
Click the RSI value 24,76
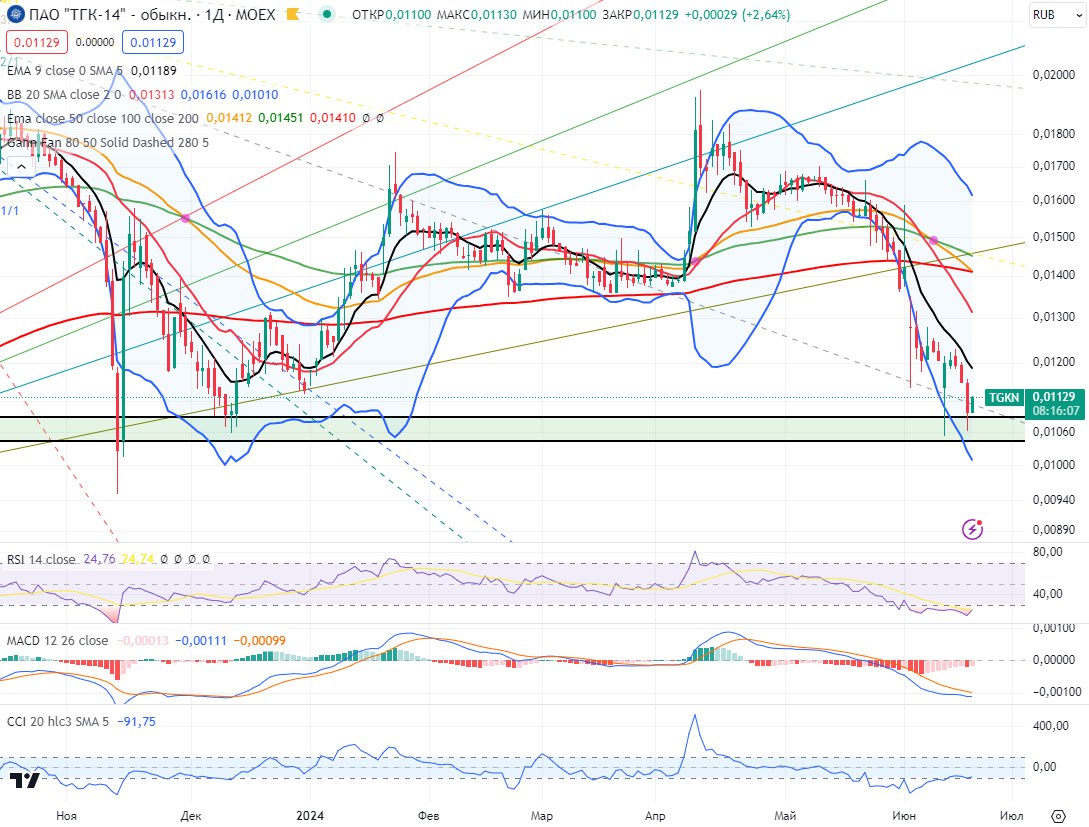point(99,559)
